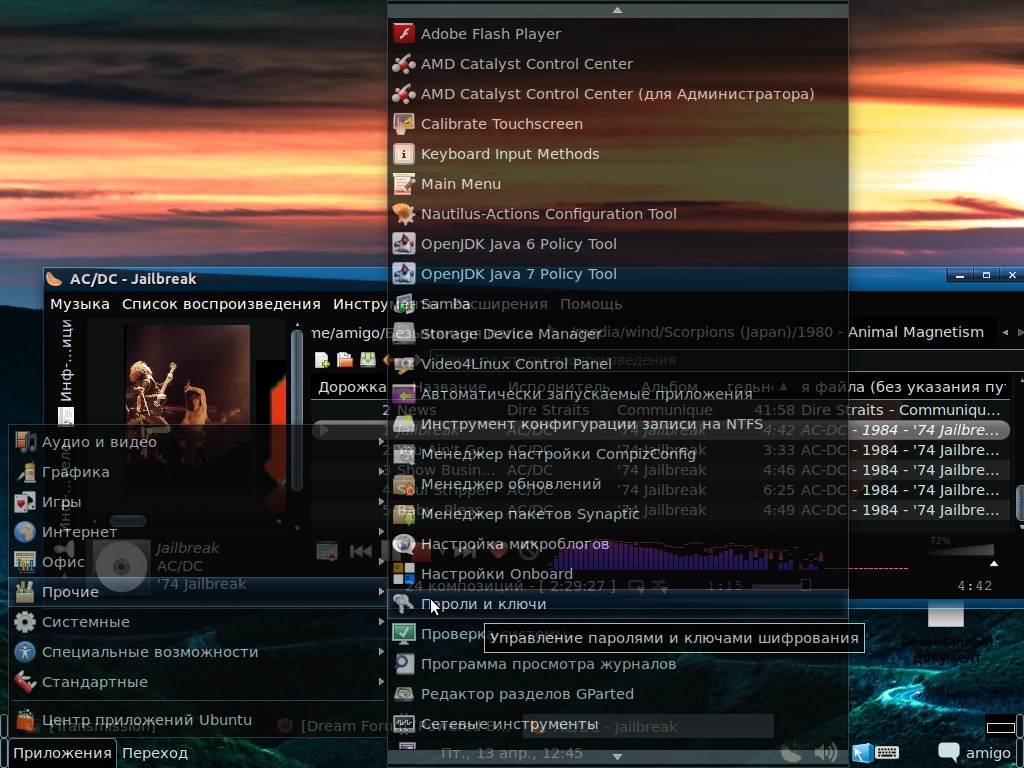
Task: Click open folder icon in player toolbar
Action: 345,360
